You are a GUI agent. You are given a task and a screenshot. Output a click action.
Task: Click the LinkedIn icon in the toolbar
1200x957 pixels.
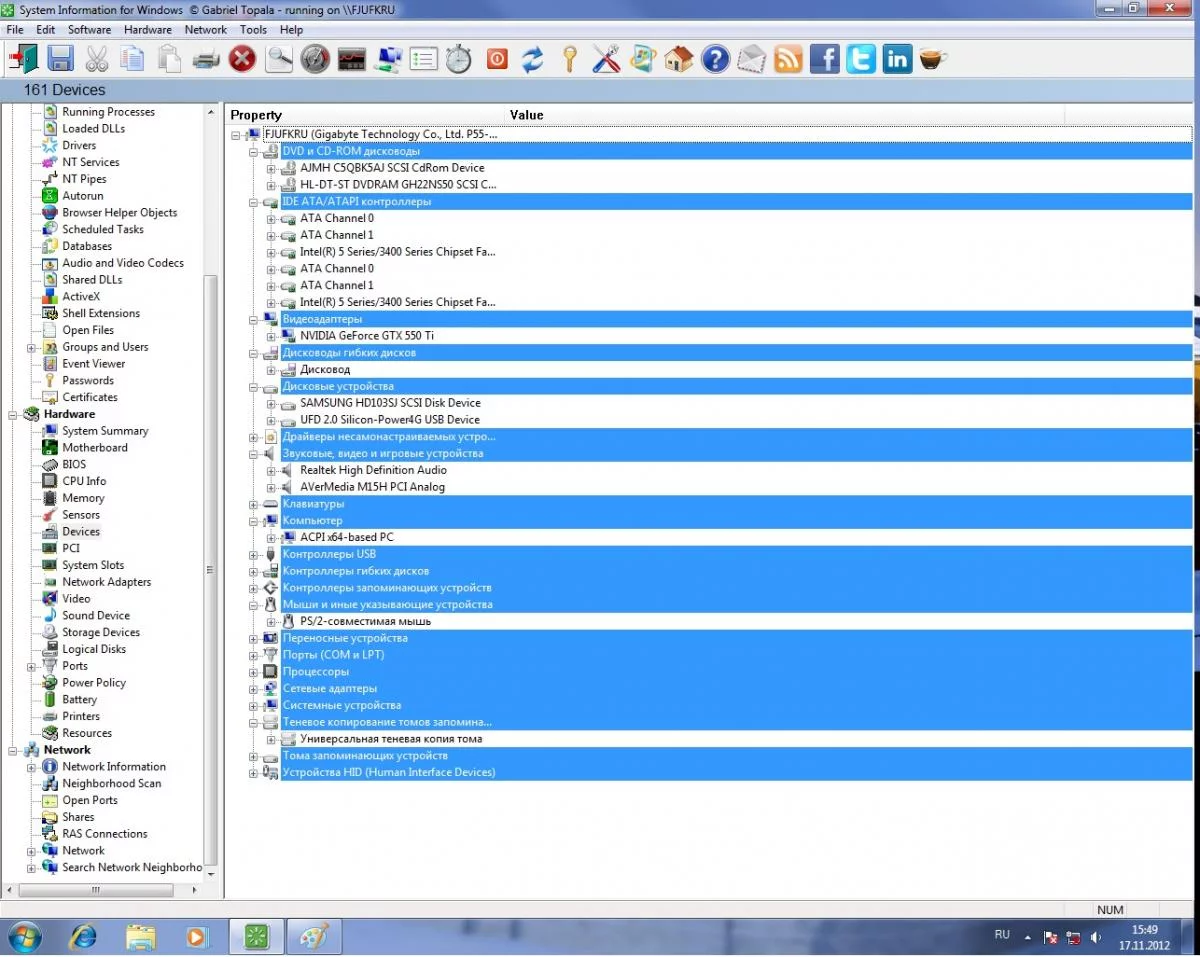897,59
